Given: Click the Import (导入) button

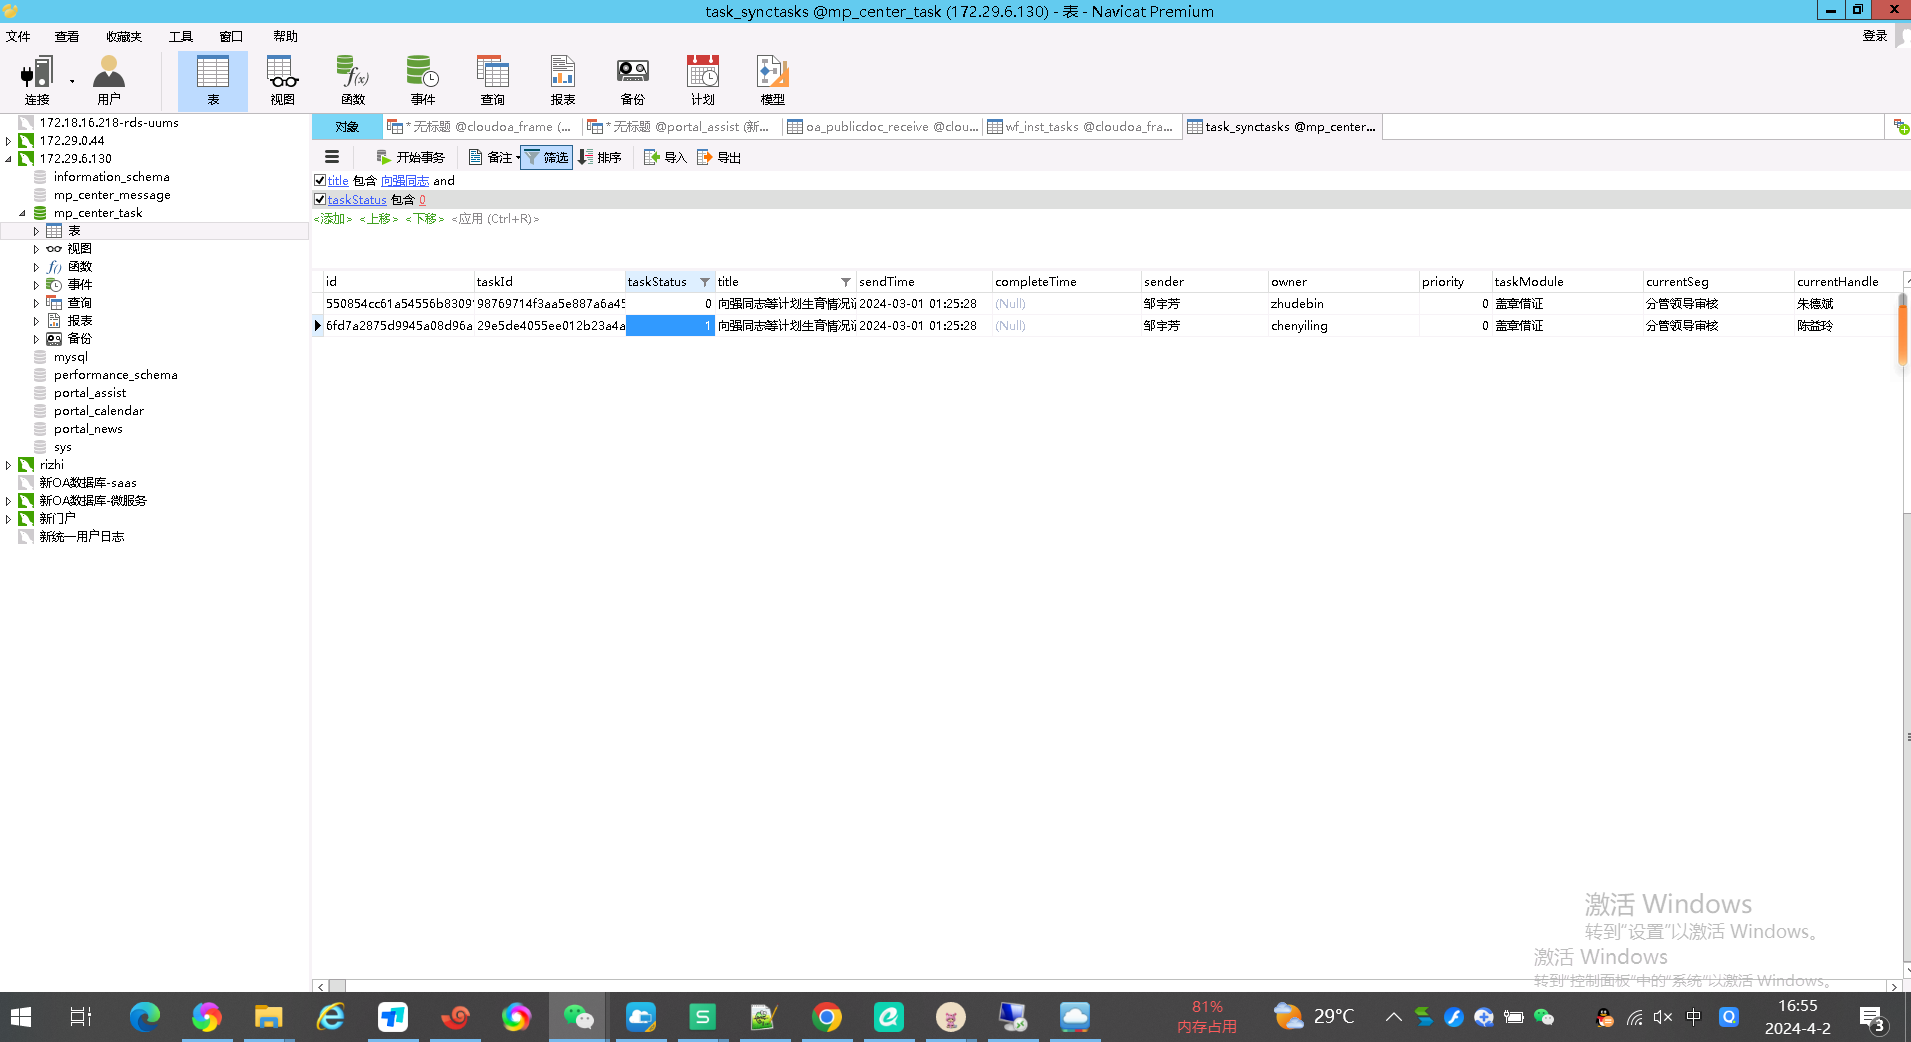Looking at the screenshot, I should pos(665,157).
